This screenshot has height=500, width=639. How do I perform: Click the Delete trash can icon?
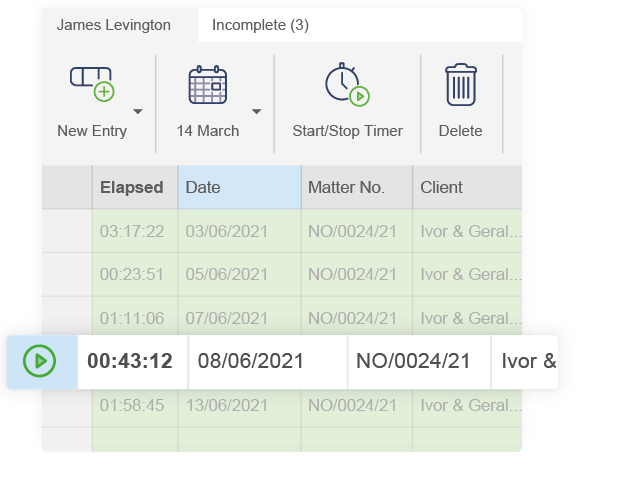pos(461,84)
